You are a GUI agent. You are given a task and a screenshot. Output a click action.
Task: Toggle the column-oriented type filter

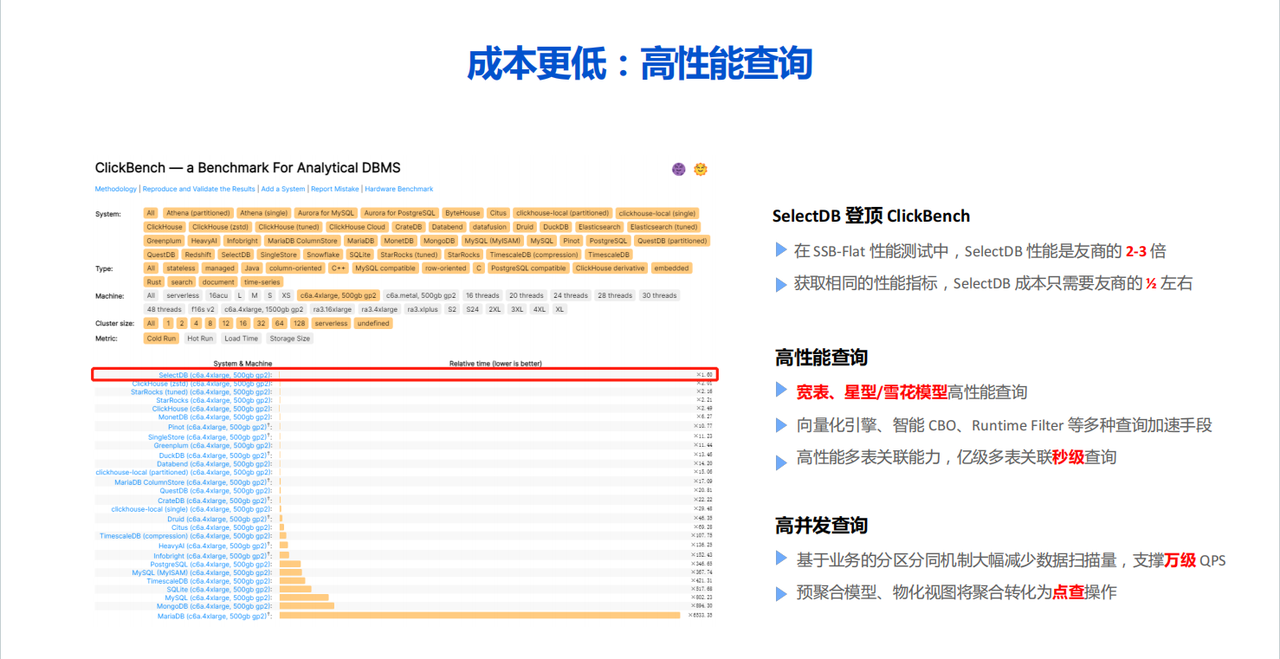click(295, 268)
